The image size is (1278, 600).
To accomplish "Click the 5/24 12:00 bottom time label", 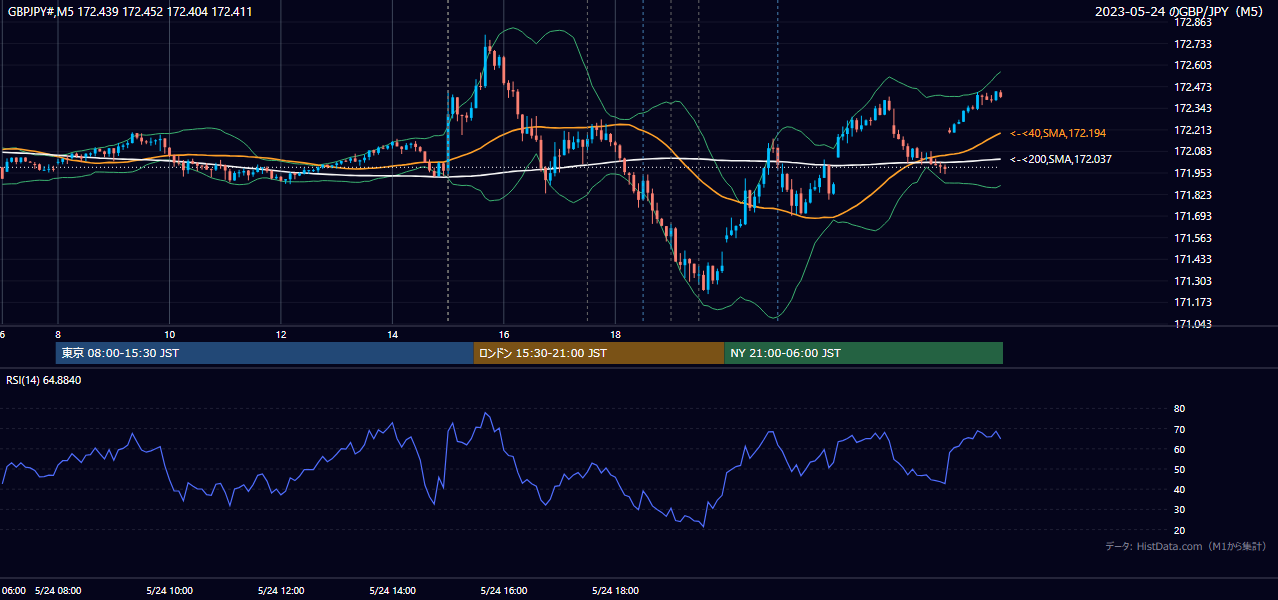I will tap(281, 591).
